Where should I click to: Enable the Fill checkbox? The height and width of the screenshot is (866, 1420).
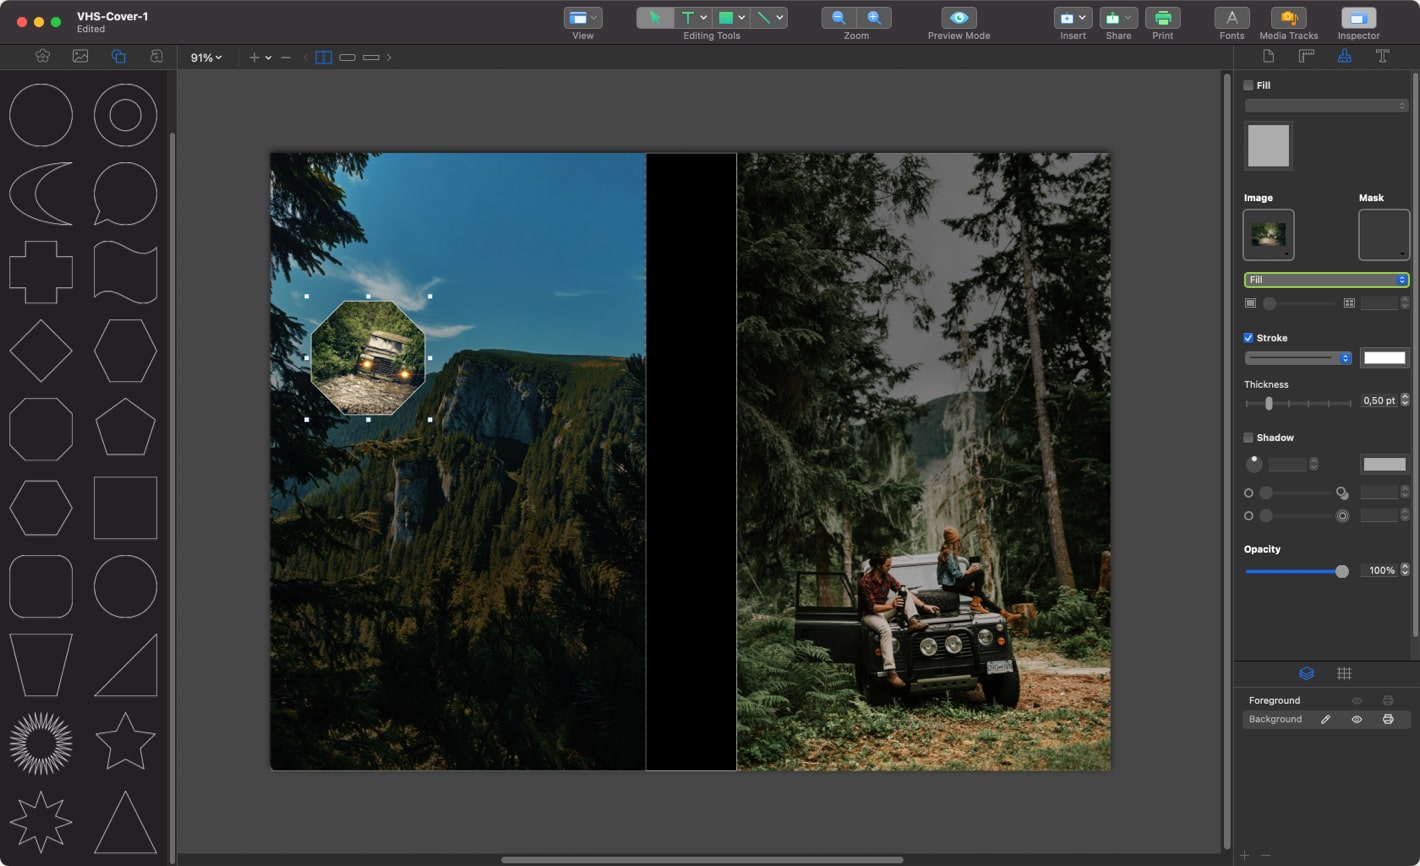click(x=1248, y=86)
